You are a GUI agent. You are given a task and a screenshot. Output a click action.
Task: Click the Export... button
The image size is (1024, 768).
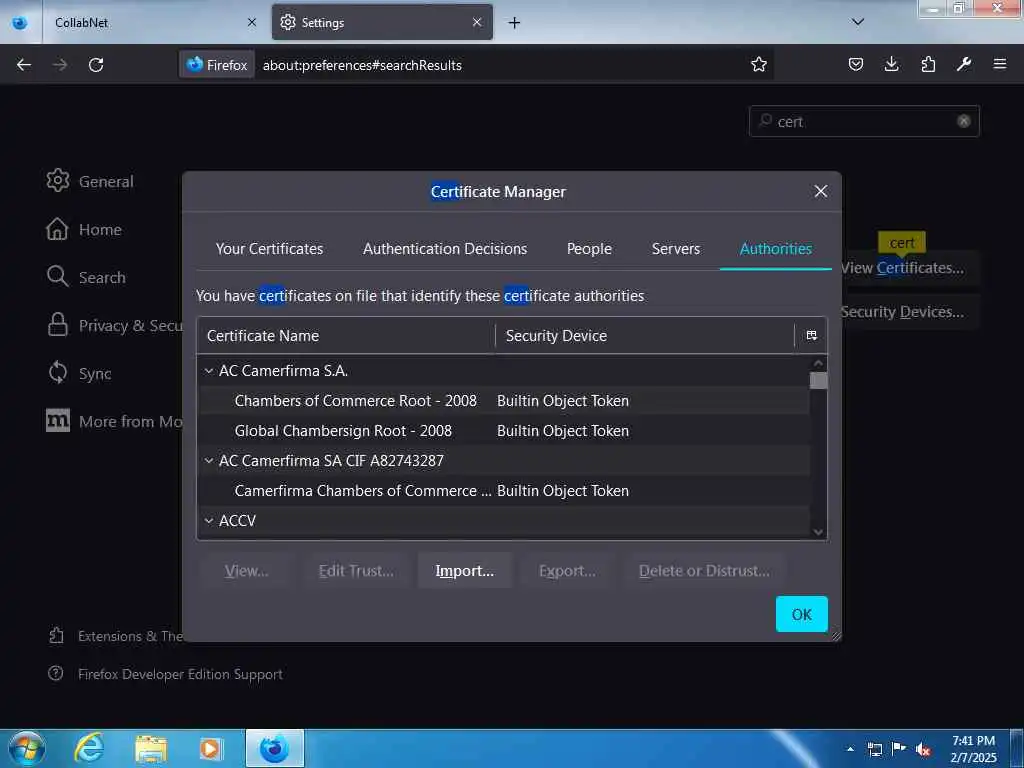coord(567,570)
